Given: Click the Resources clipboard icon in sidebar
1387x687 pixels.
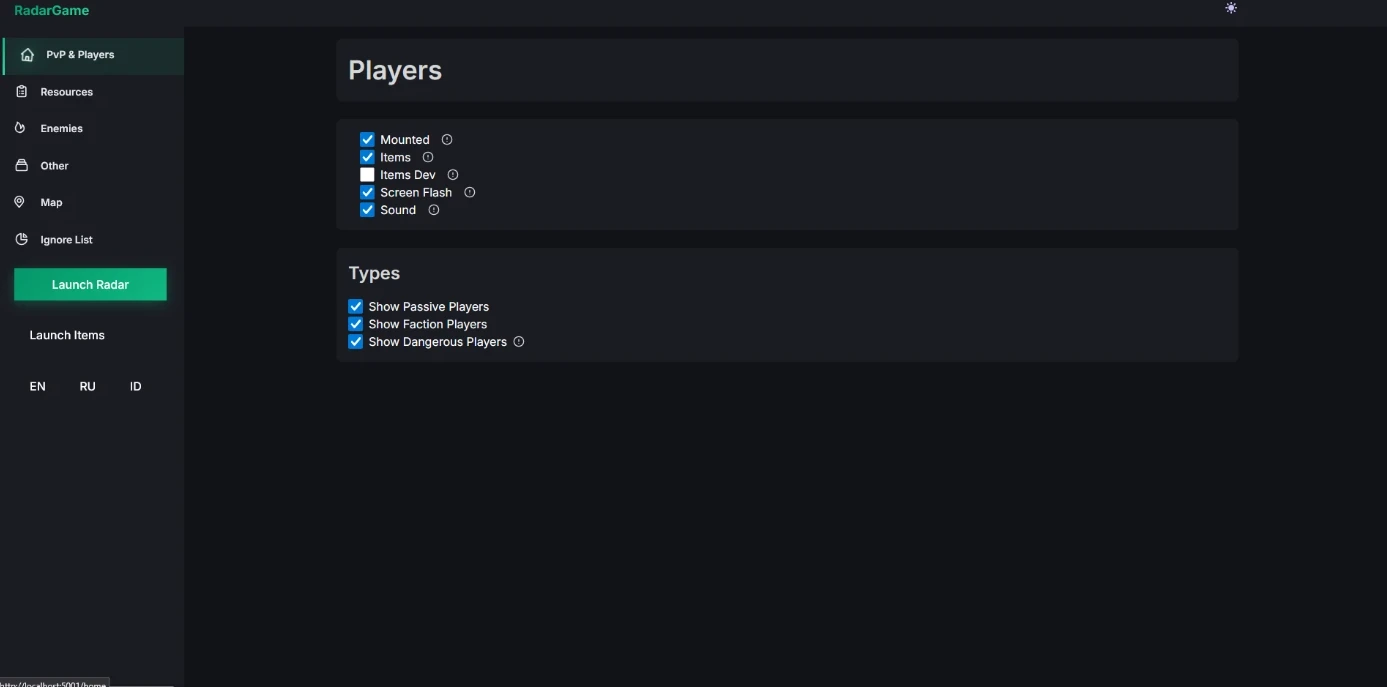Looking at the screenshot, I should click(21, 92).
